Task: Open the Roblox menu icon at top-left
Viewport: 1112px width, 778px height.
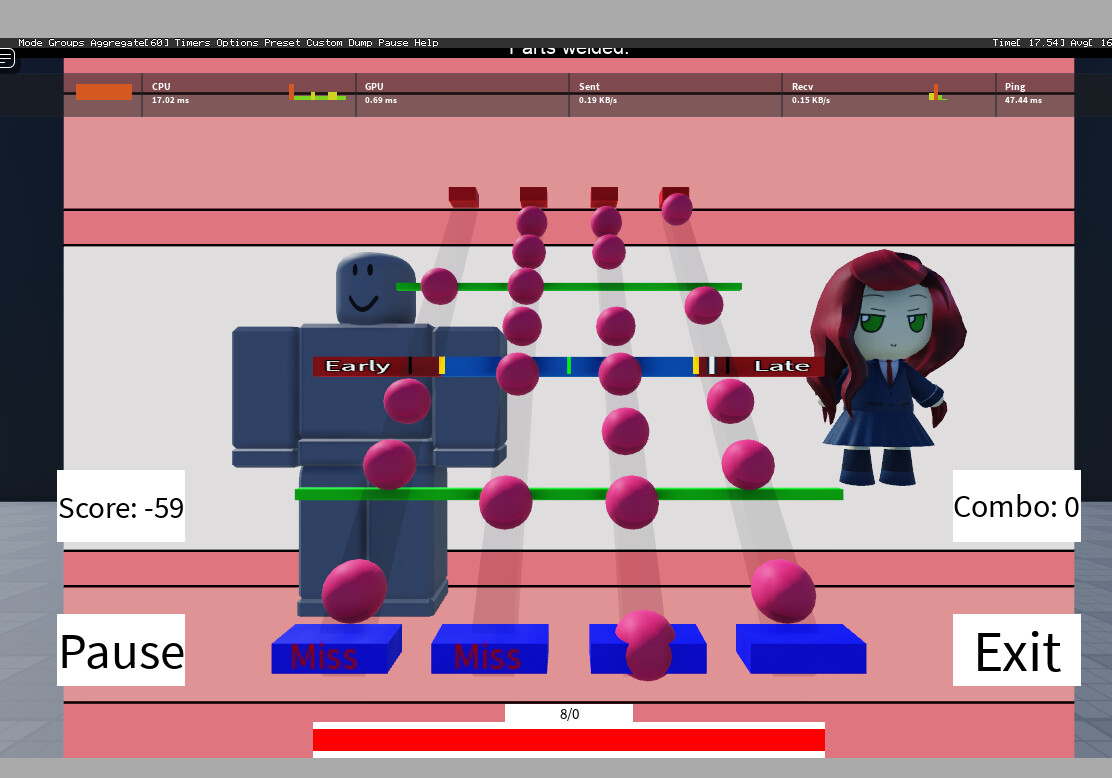Action: pyautogui.click(x=7, y=58)
